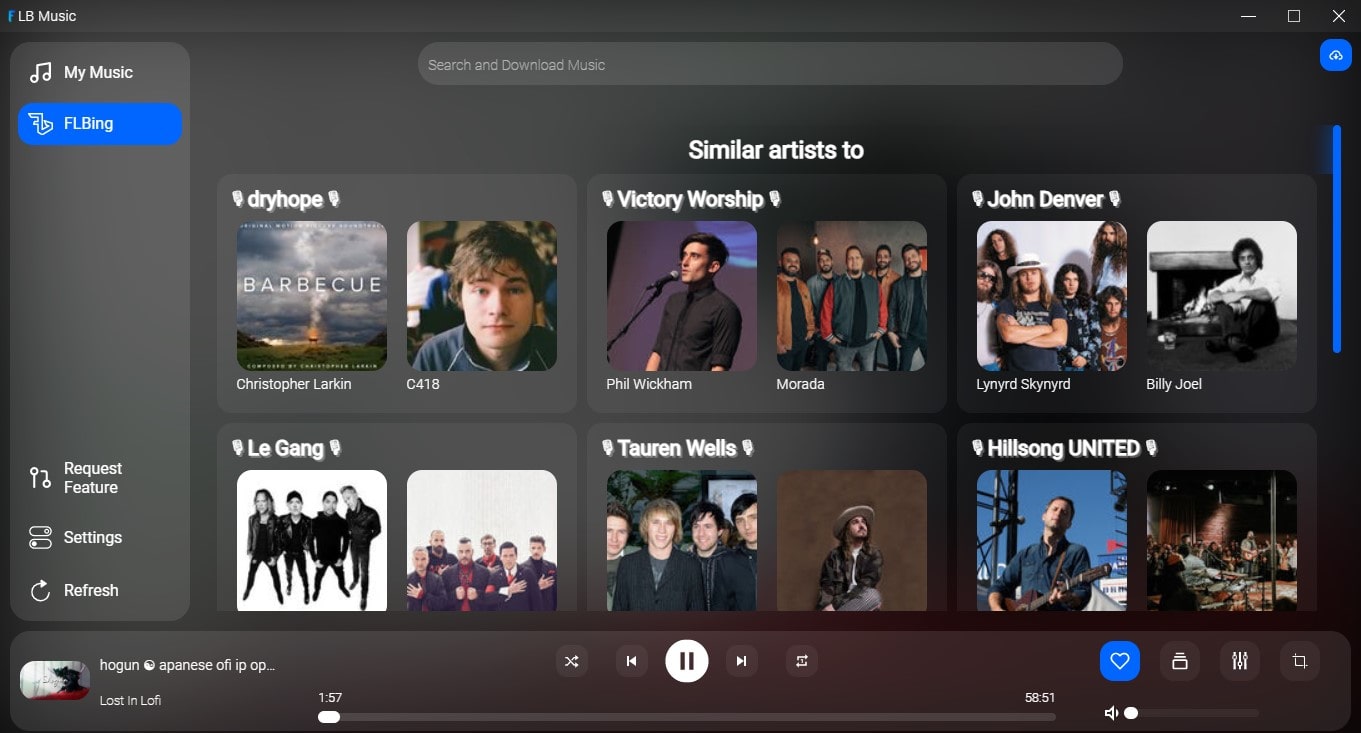The image size is (1361, 733).
Task: Click the crop mini-player icon
Action: click(1300, 661)
